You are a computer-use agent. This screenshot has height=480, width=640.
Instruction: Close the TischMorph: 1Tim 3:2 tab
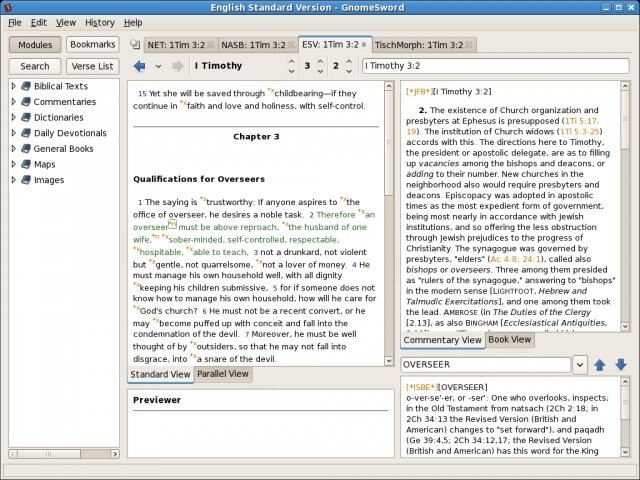tap(471, 45)
